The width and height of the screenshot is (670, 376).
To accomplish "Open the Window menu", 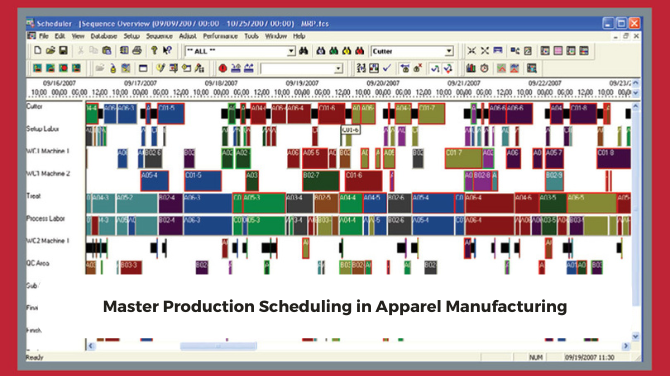I will point(276,36).
